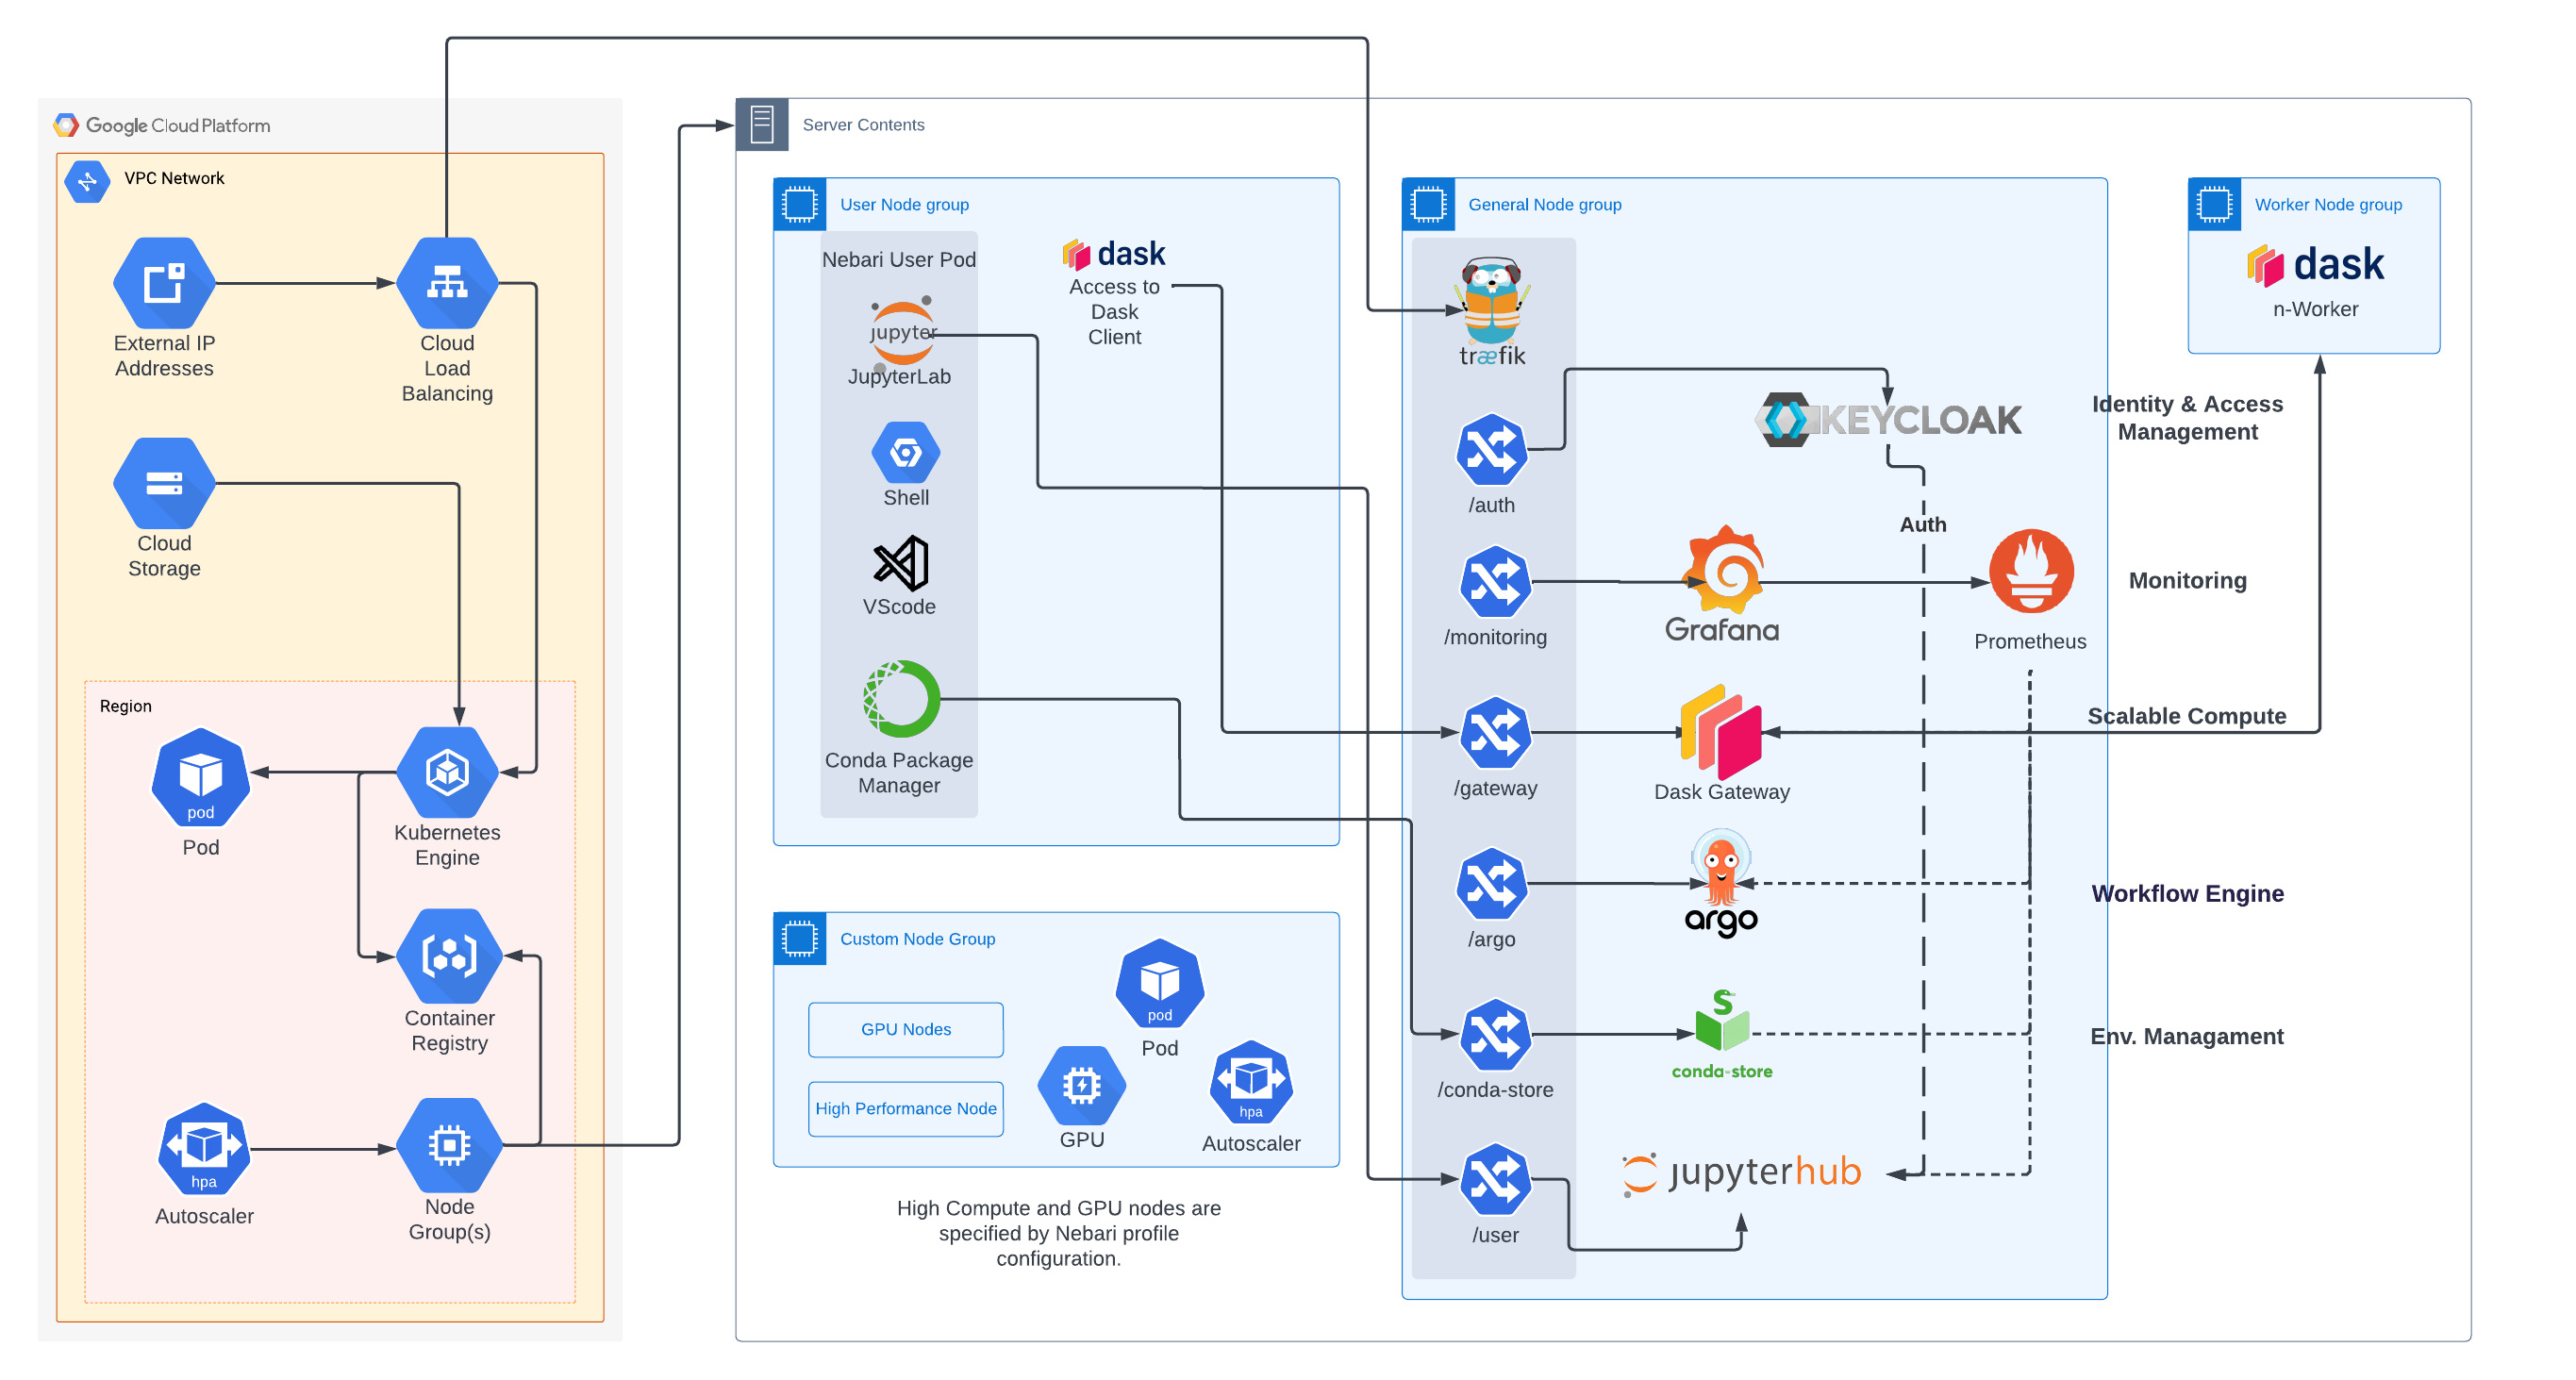Select the Kubernetes Engine icon
Screen dimensions: 2576x1380
448,772
